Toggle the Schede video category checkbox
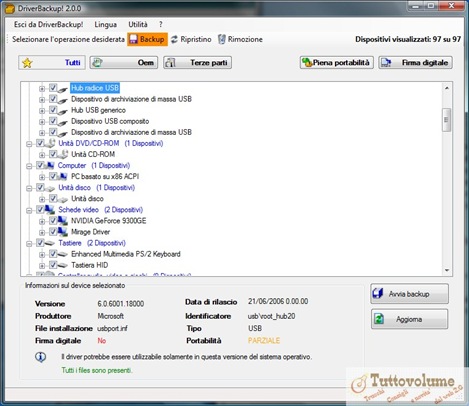 click(x=40, y=209)
